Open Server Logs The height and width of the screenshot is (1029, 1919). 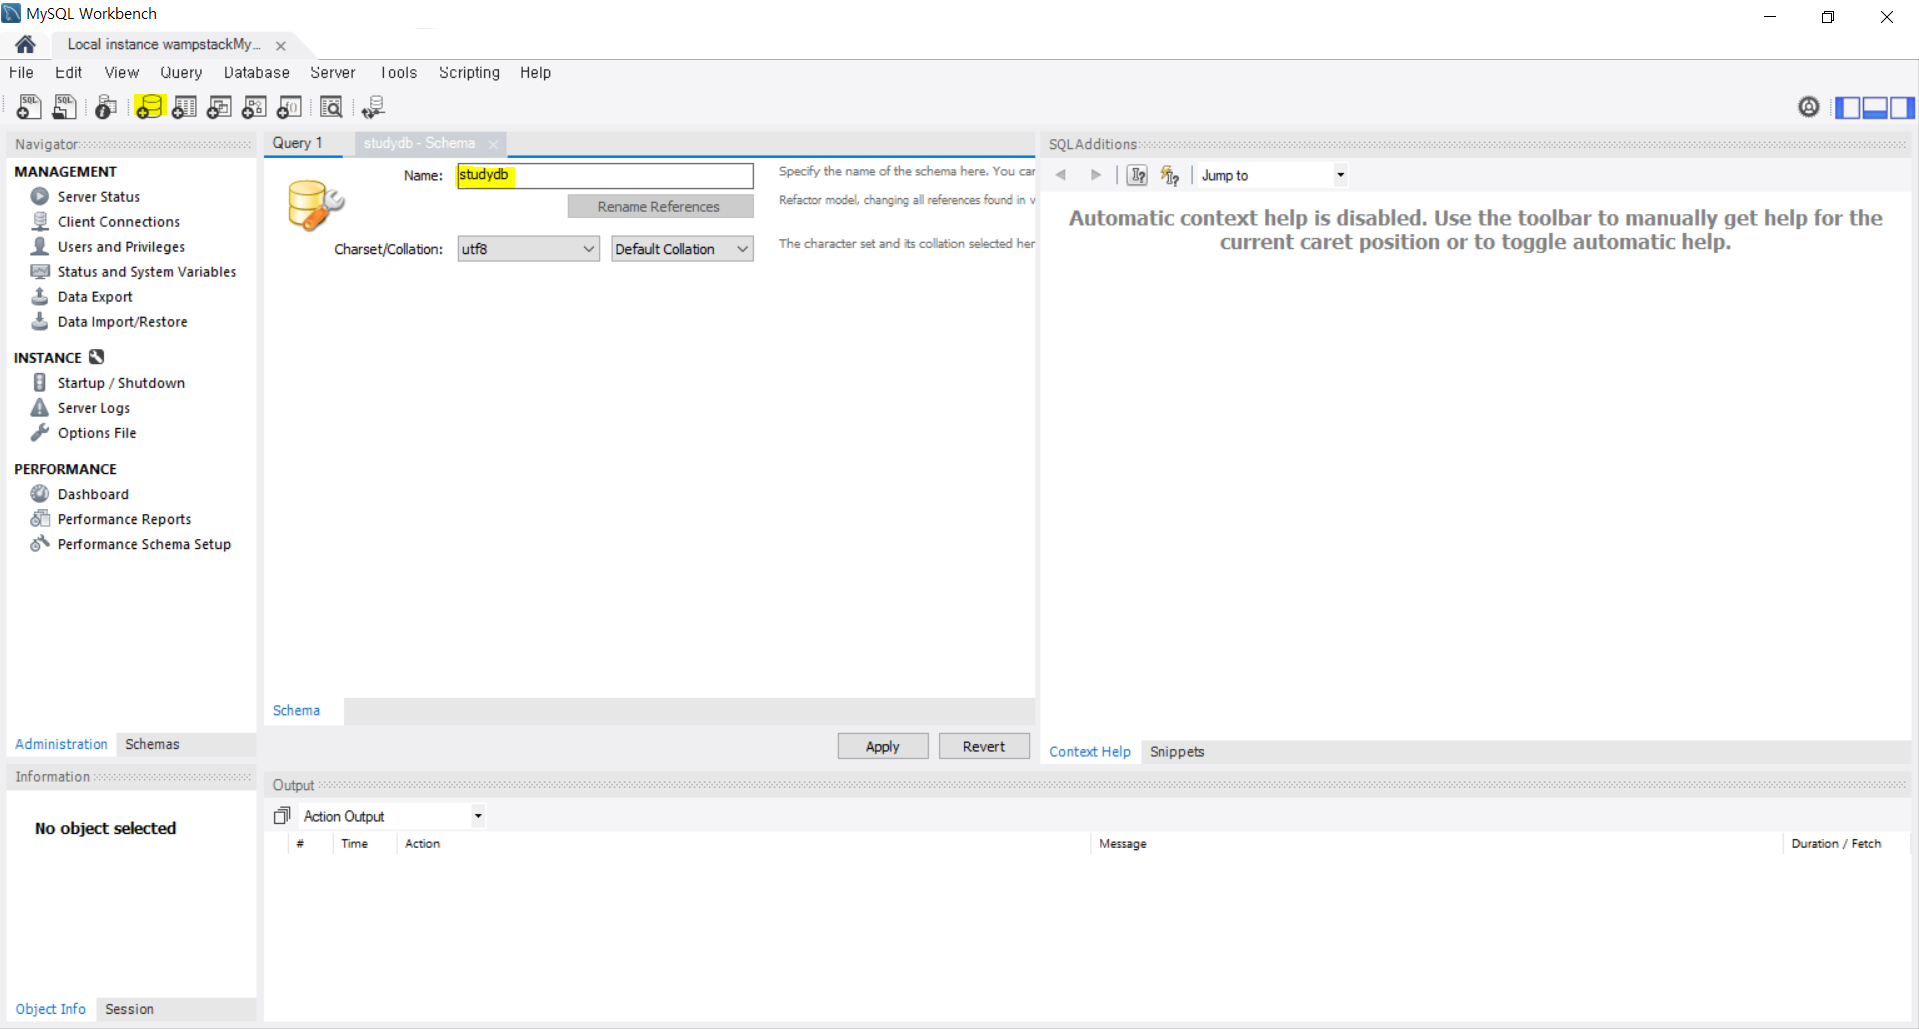(94, 408)
